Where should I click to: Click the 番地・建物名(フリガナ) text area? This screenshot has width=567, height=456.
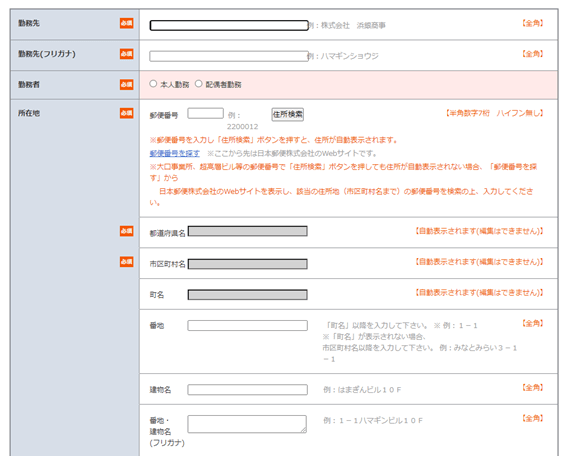coord(247,424)
